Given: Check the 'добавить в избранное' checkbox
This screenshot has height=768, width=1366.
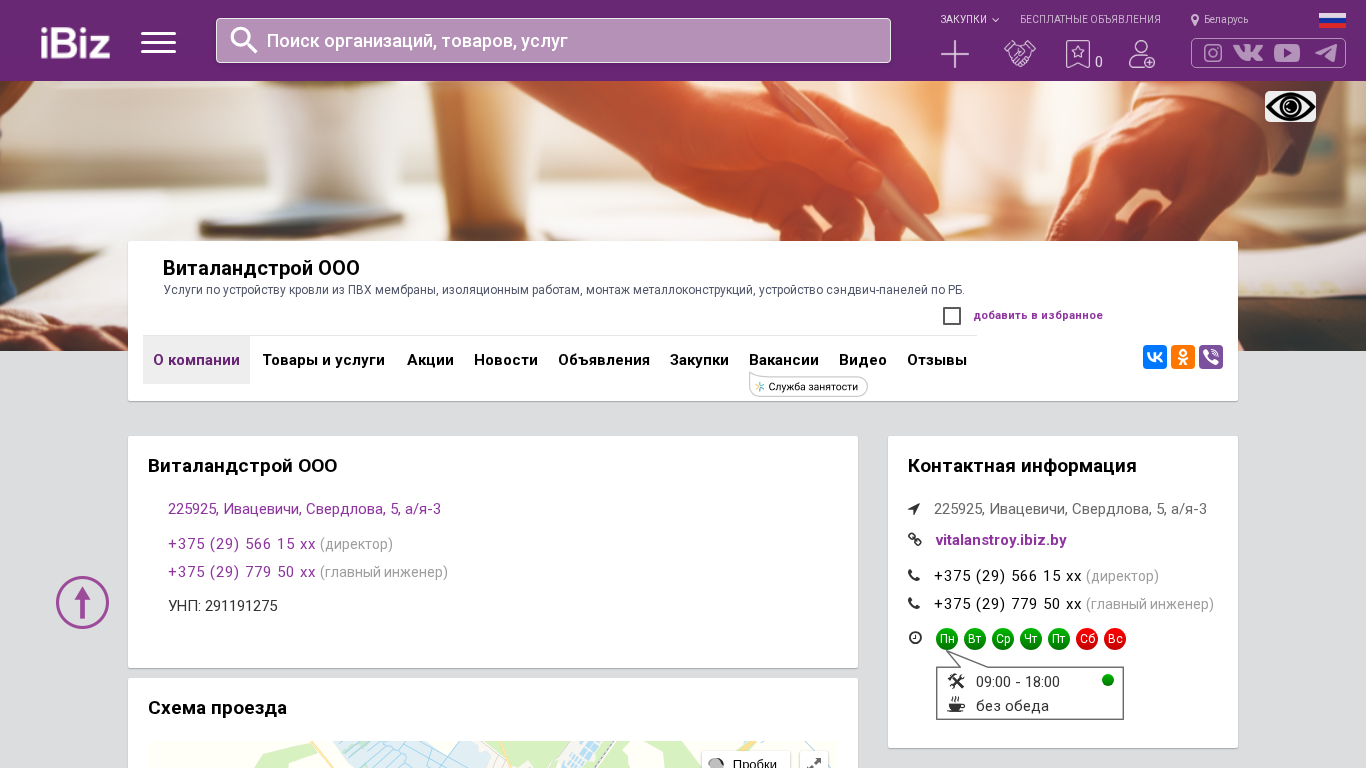Looking at the screenshot, I should (952, 316).
